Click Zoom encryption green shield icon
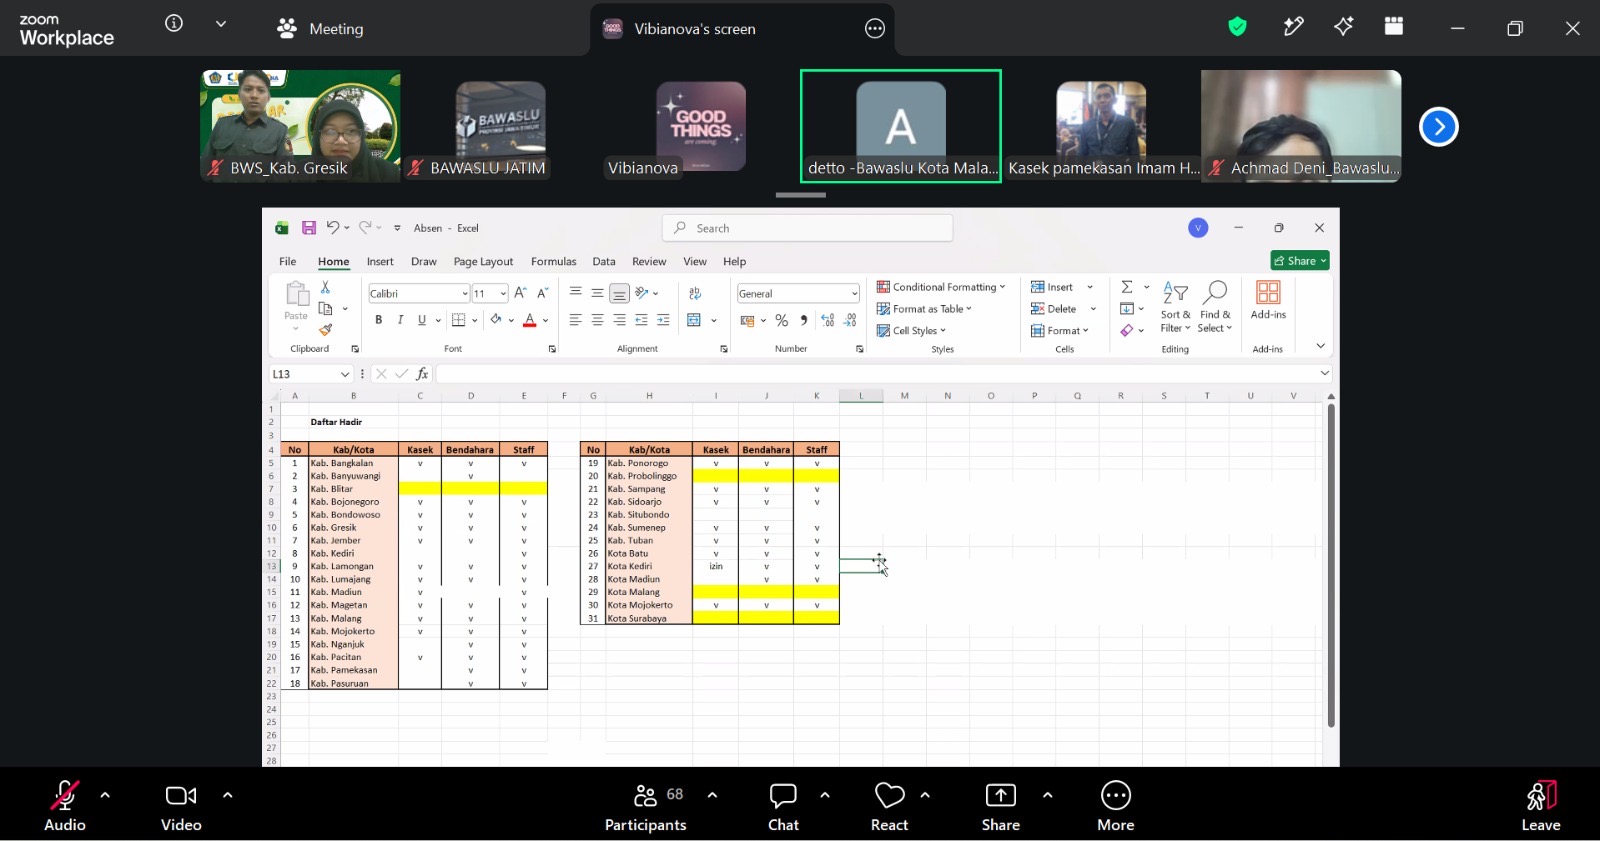This screenshot has height=841, width=1600. point(1238,27)
